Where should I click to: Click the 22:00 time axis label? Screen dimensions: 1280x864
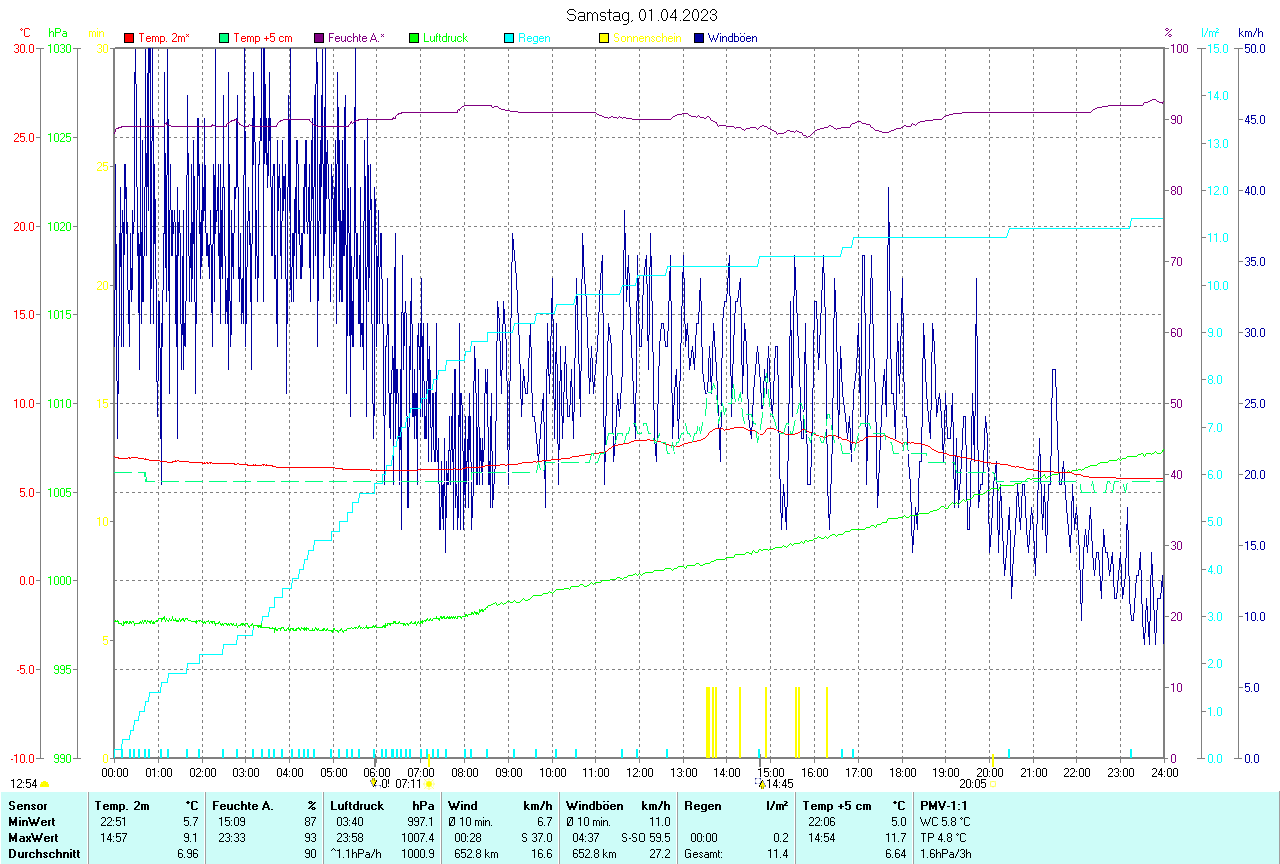point(1077,772)
